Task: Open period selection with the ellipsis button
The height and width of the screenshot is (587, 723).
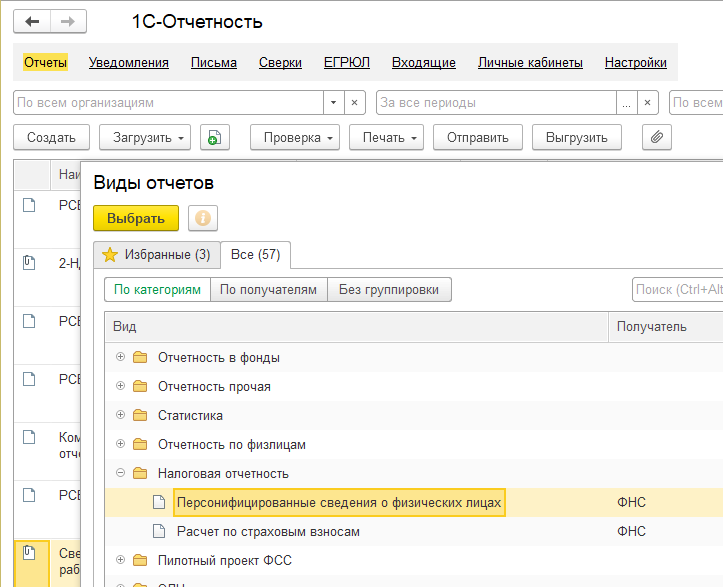Action: 626,103
